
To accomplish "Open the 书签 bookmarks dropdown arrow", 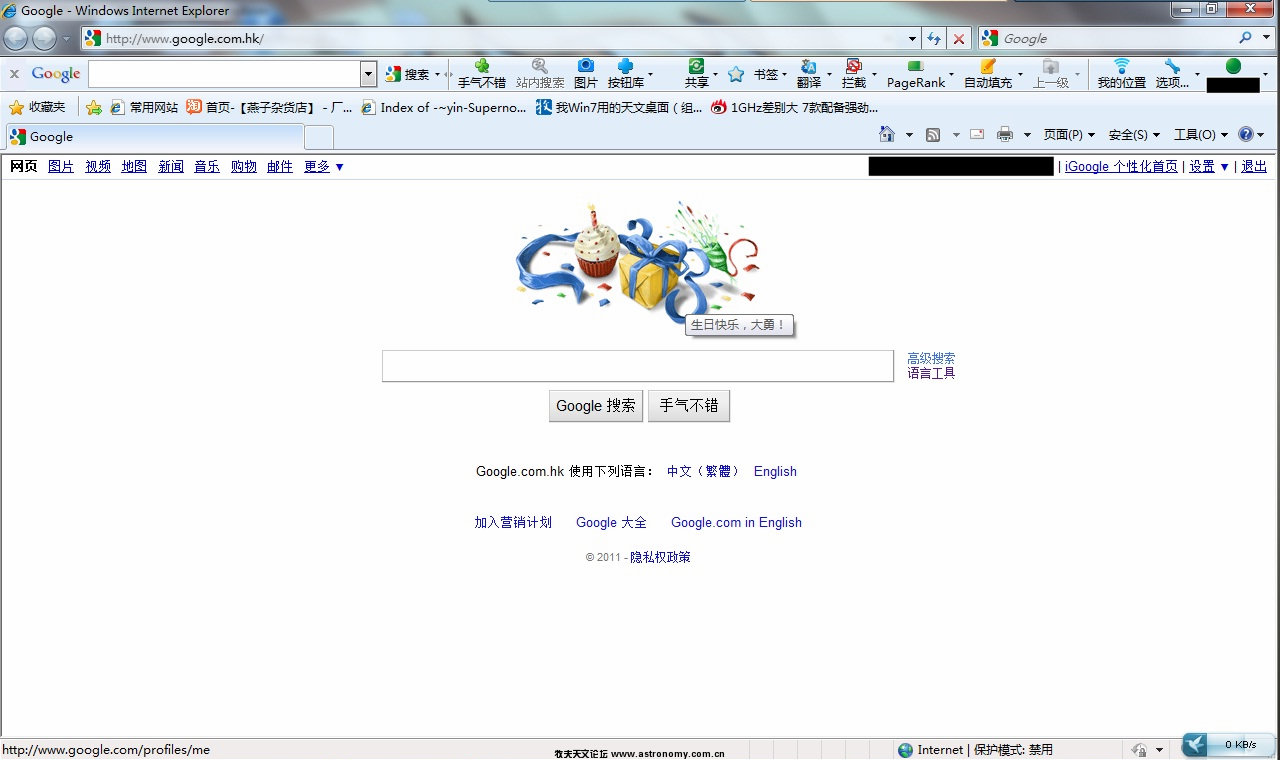I will point(784,75).
